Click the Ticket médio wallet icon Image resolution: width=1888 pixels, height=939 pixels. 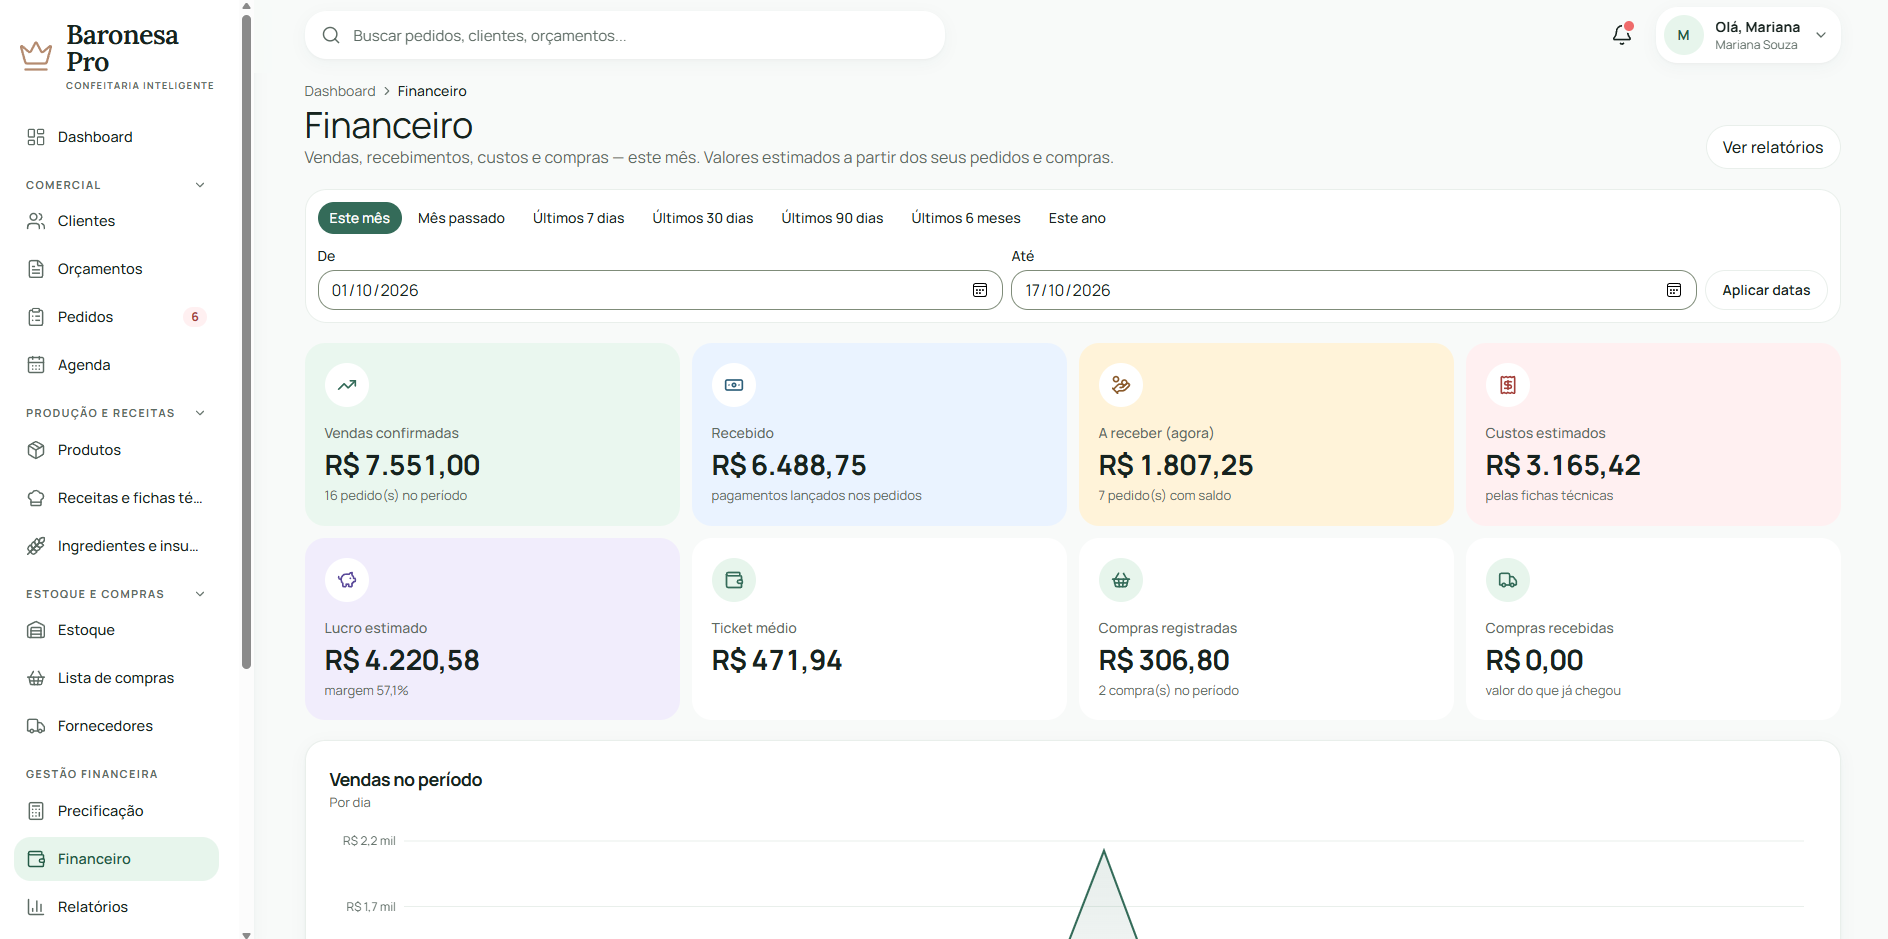(x=734, y=580)
